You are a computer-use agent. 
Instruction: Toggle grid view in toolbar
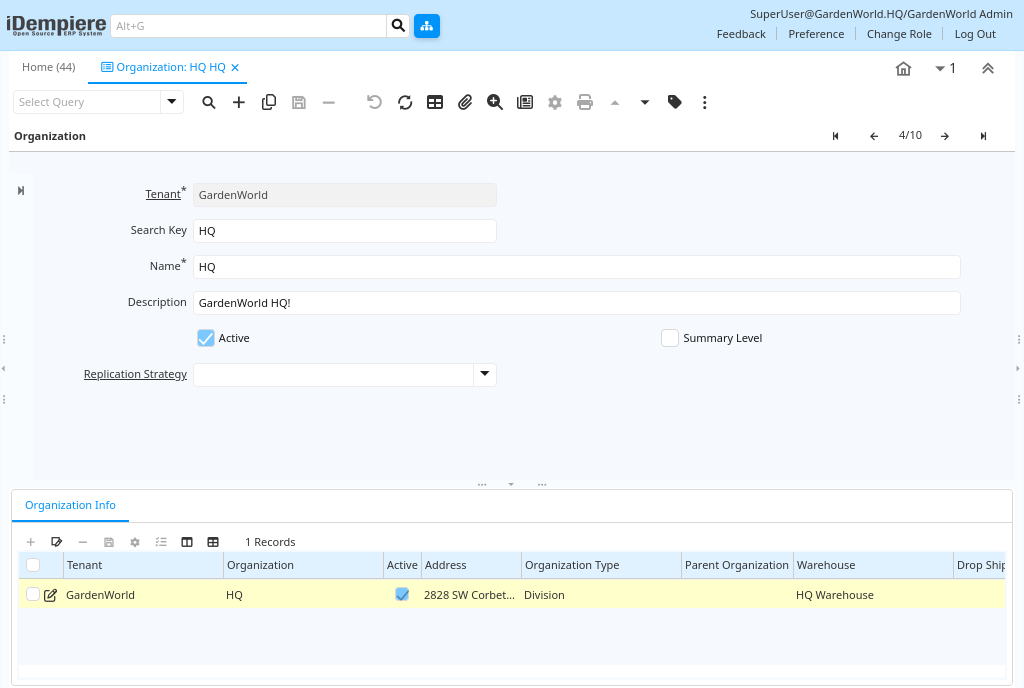(435, 102)
